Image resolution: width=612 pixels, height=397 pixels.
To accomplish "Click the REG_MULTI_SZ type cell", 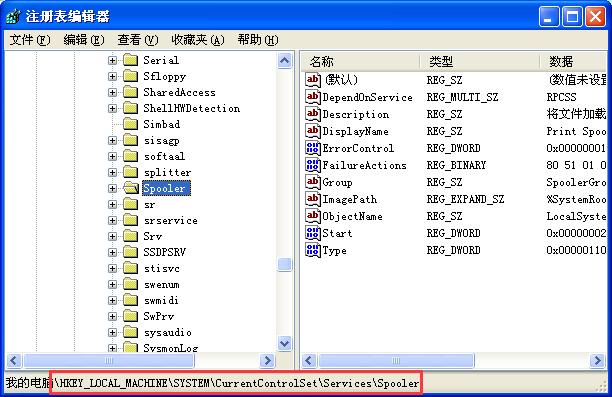I will click(462, 97).
